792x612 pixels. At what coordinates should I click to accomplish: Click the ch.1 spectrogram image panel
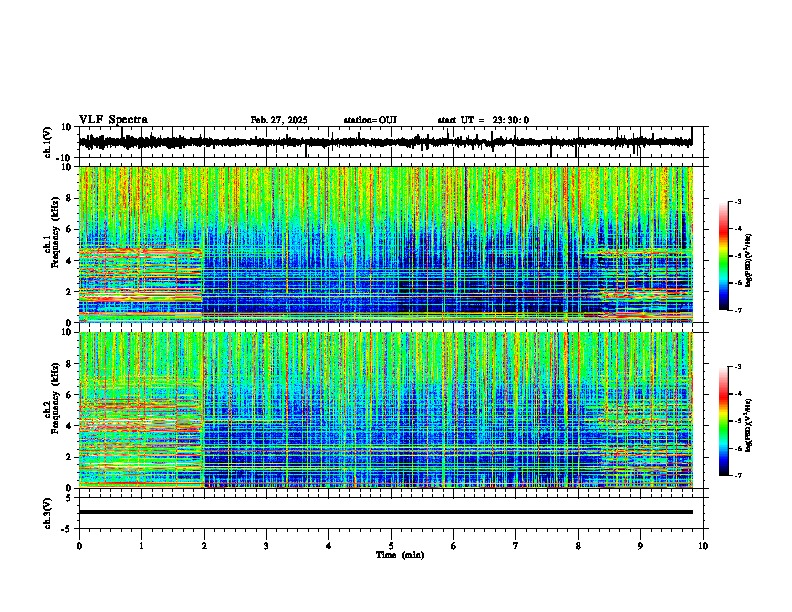(385, 244)
